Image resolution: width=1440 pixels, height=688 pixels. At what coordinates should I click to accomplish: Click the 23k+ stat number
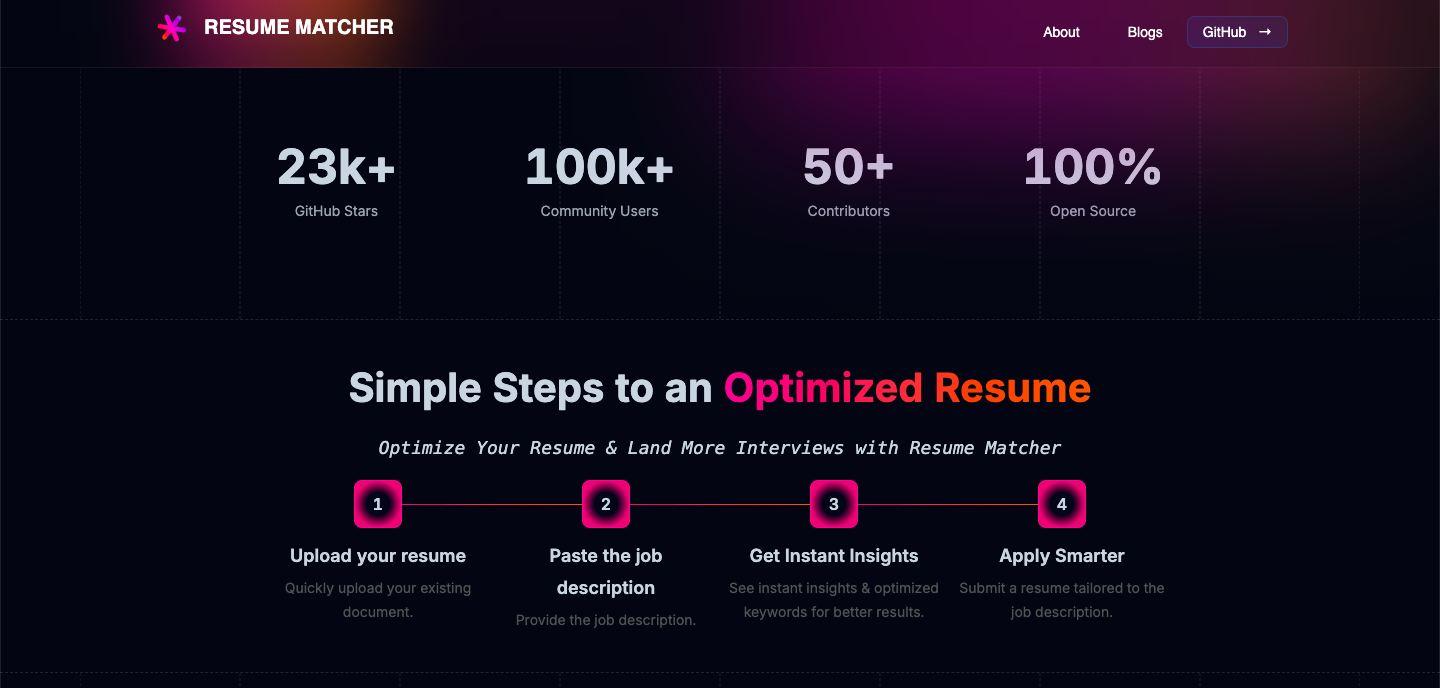tap(336, 166)
